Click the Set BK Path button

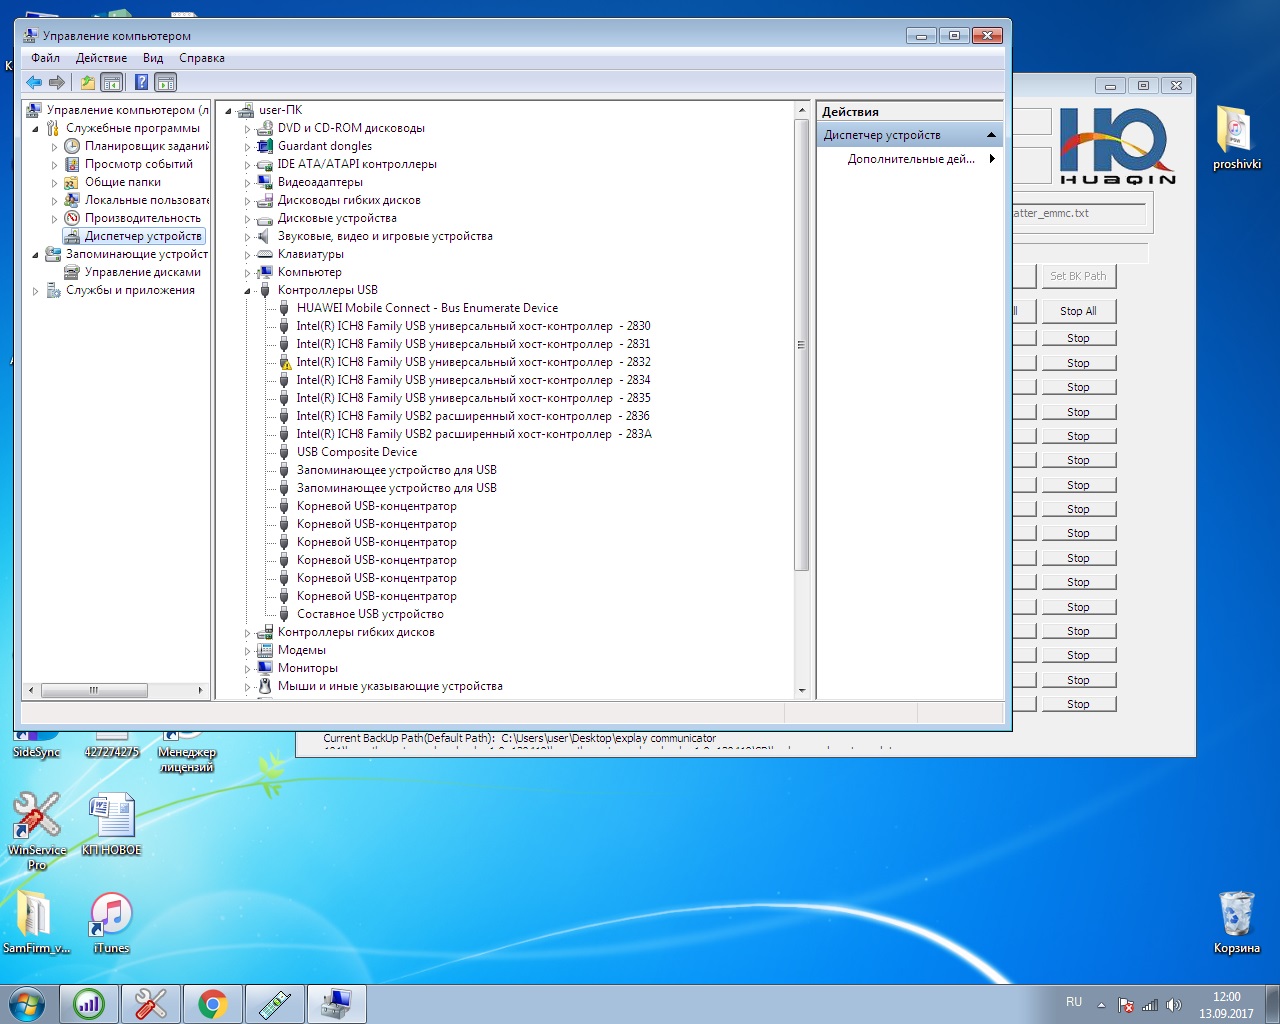point(1077,276)
